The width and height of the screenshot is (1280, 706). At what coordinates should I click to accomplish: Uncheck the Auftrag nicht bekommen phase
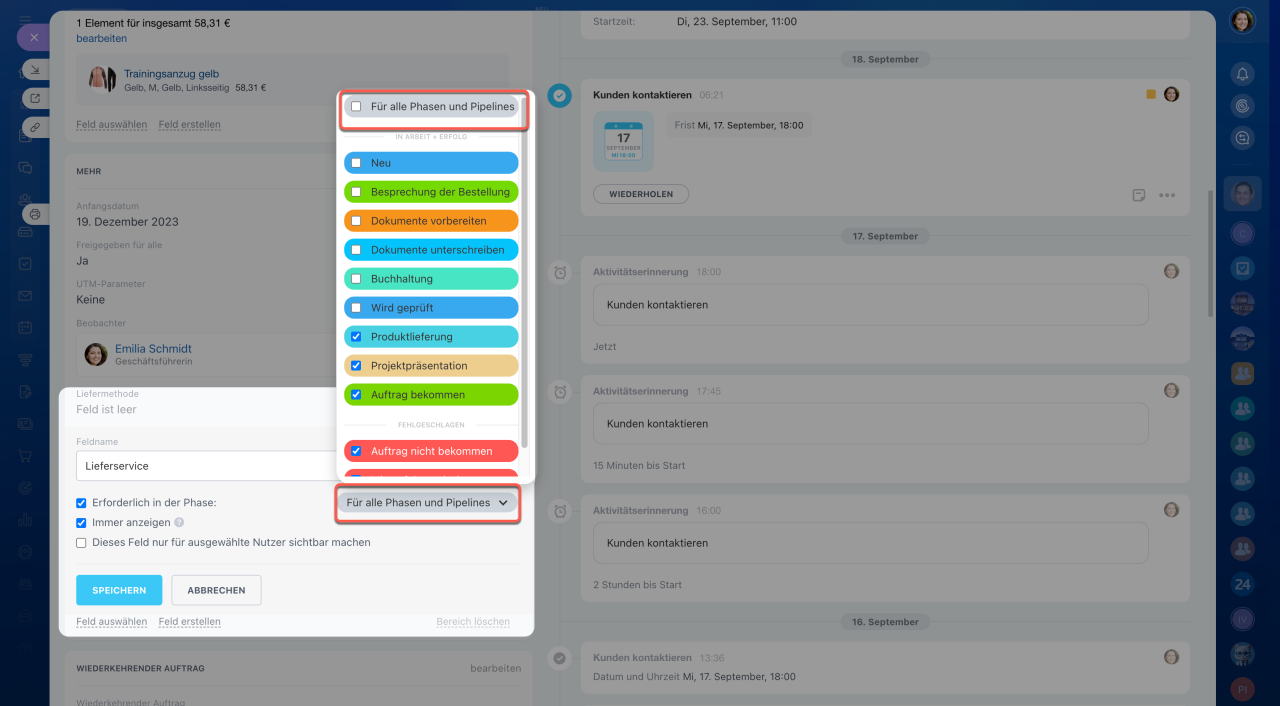[x=356, y=451]
